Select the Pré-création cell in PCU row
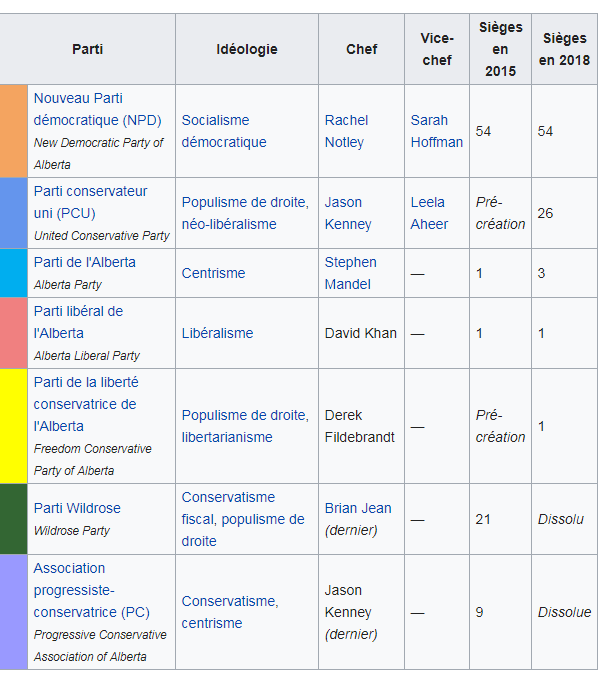606x679 pixels. tap(501, 213)
